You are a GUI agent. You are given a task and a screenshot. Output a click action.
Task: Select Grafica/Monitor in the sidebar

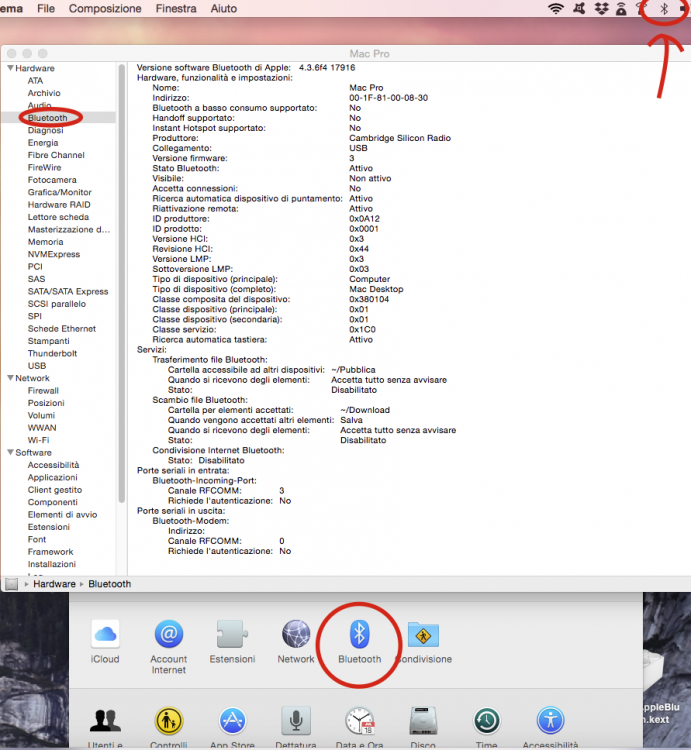tap(60, 192)
